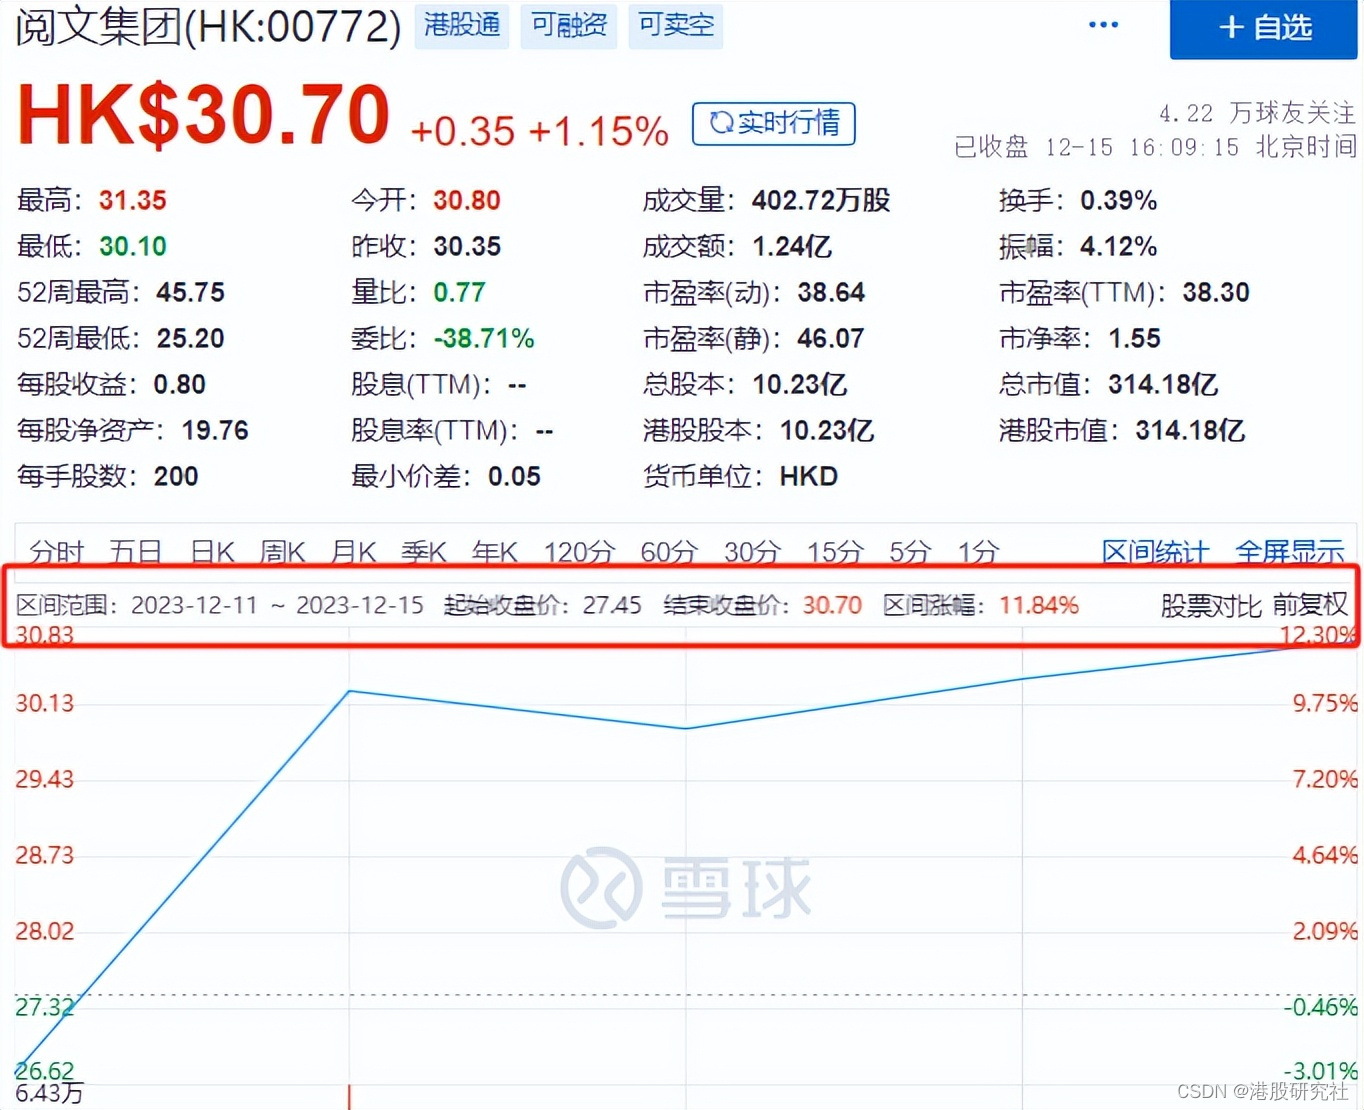This screenshot has height=1110, width=1364.
Task: Click the 9.75% percentage axis label
Action: tap(1325, 703)
